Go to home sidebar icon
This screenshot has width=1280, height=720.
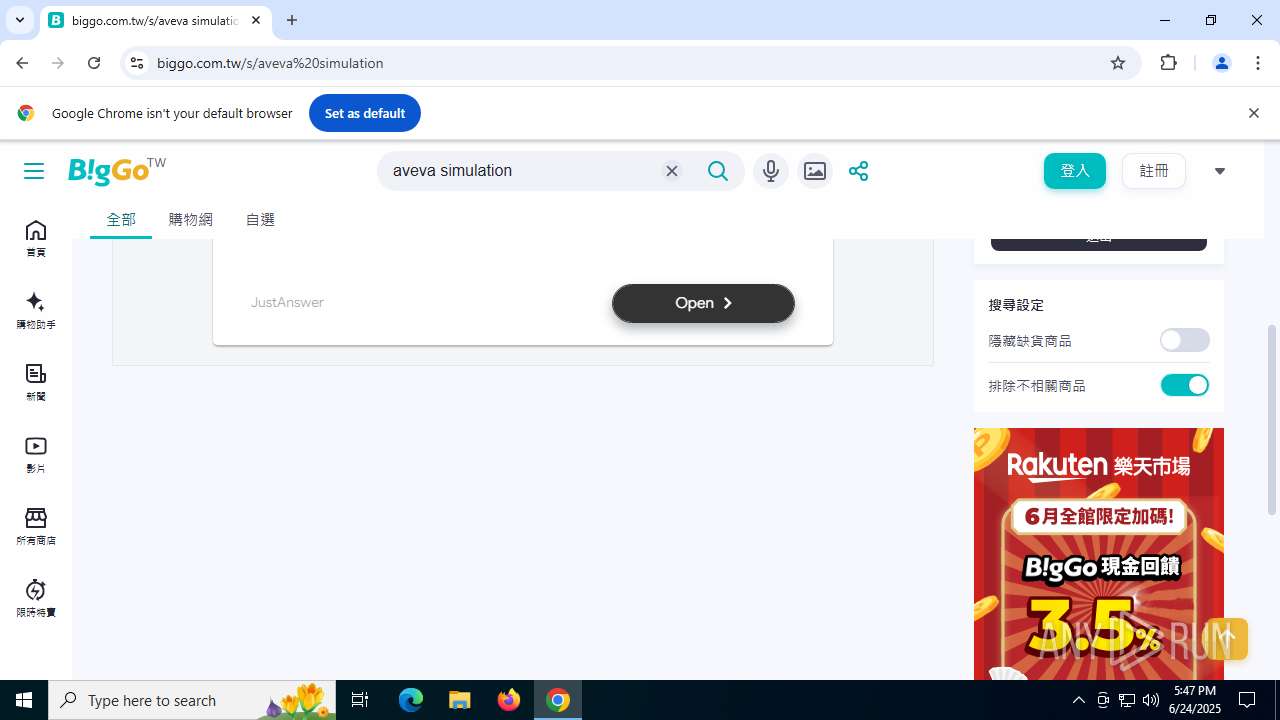pos(36,239)
